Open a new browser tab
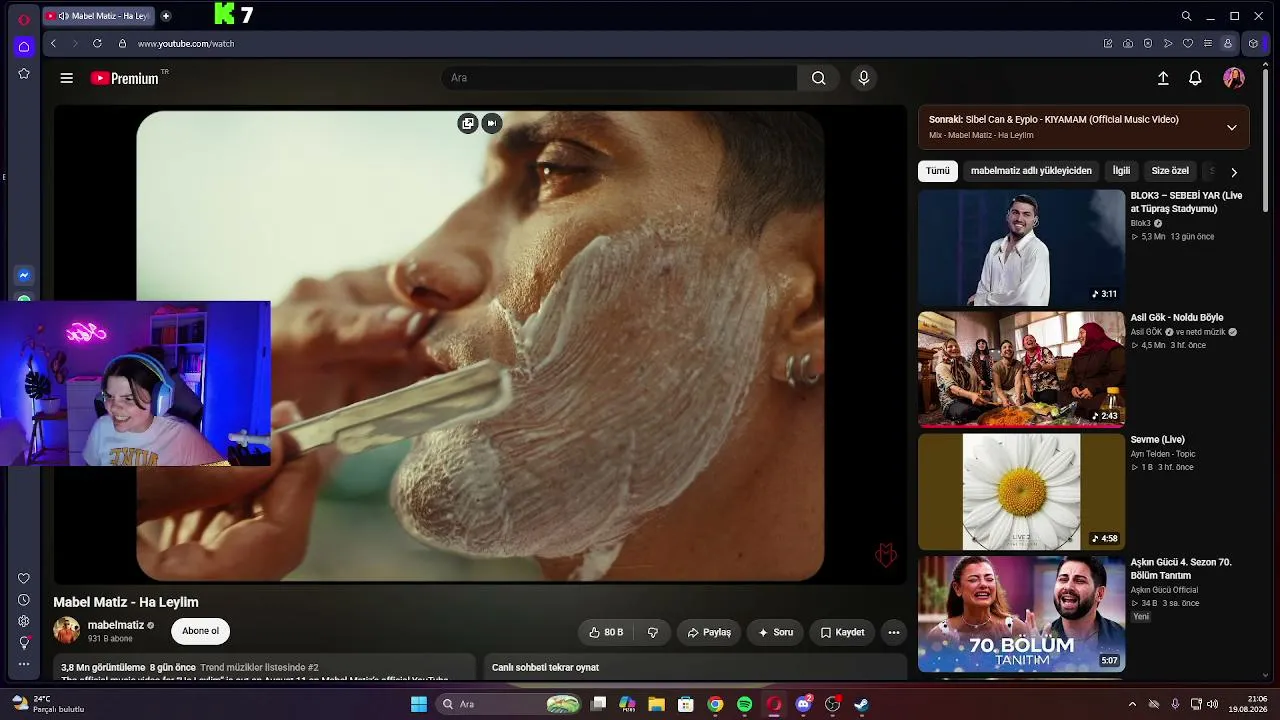This screenshot has height=720, width=1280. [166, 16]
